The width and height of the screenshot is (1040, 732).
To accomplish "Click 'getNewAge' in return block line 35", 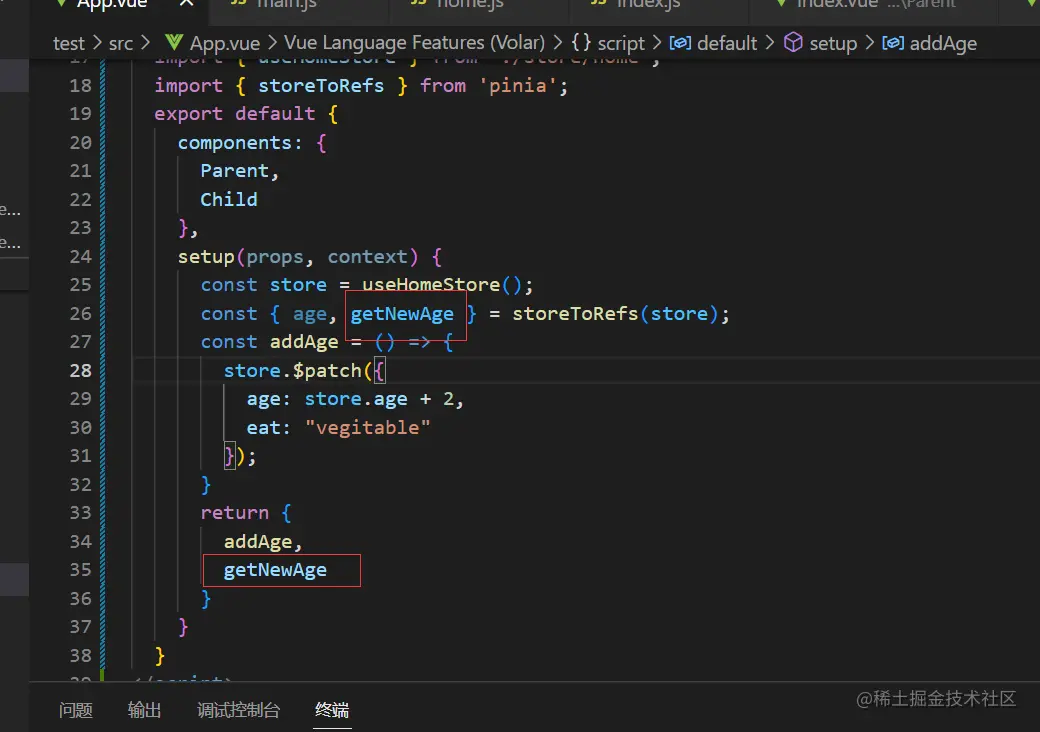I will pyautogui.click(x=275, y=570).
